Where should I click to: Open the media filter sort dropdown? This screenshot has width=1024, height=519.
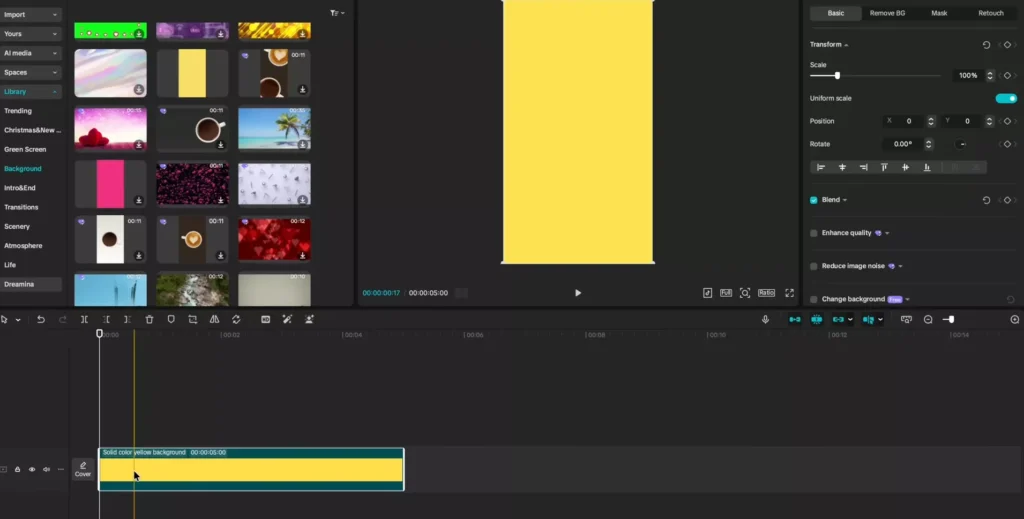pyautogui.click(x=337, y=13)
